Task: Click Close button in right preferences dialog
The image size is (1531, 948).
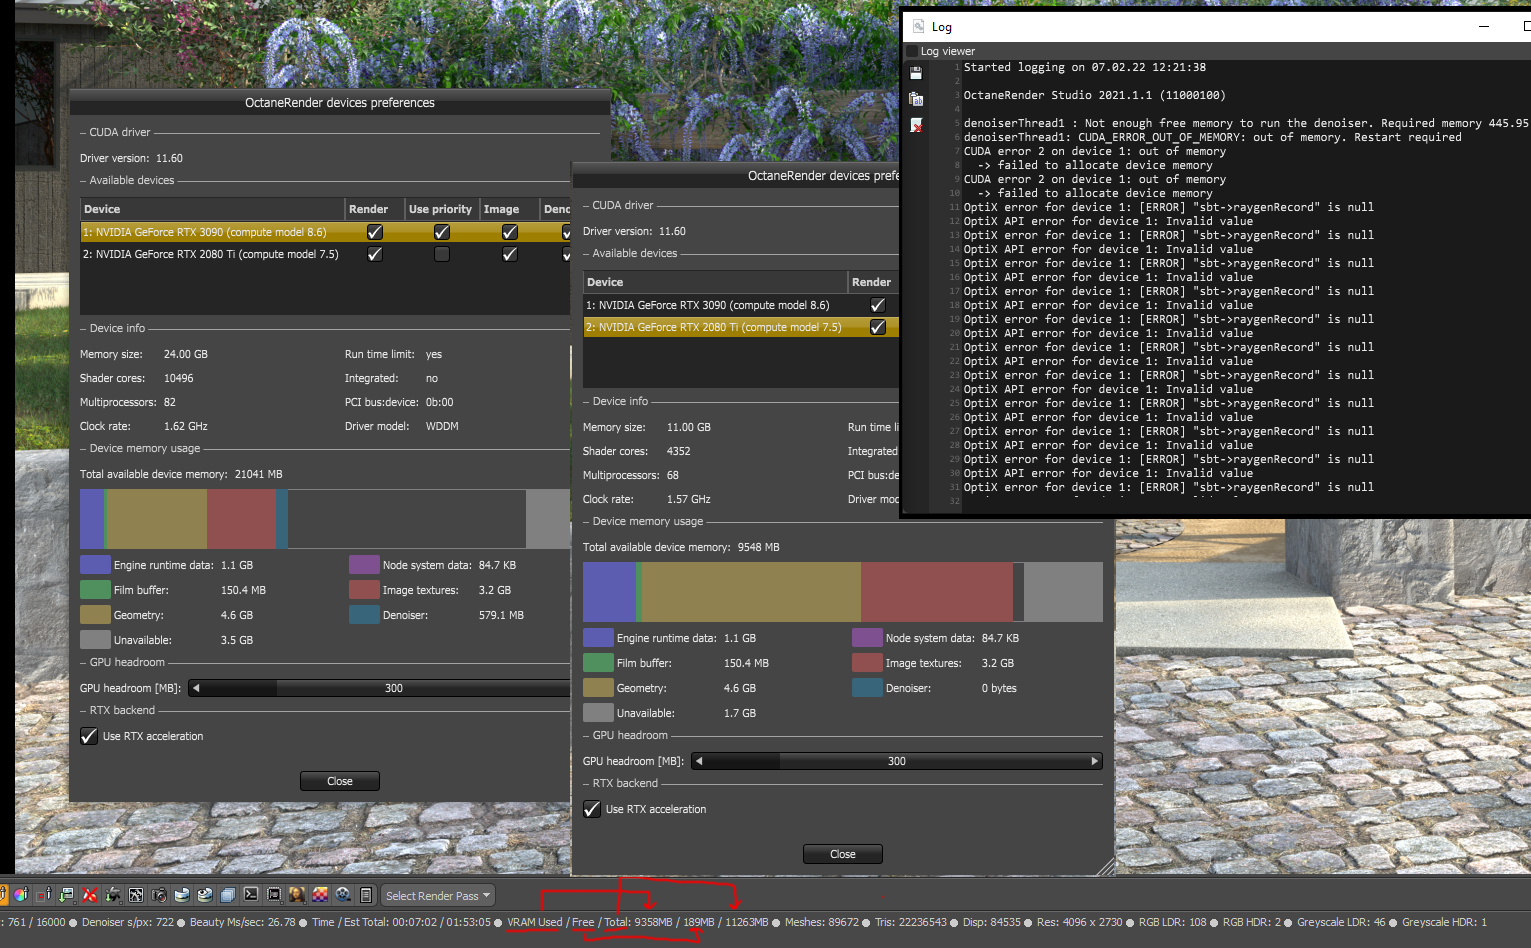Action: point(843,854)
